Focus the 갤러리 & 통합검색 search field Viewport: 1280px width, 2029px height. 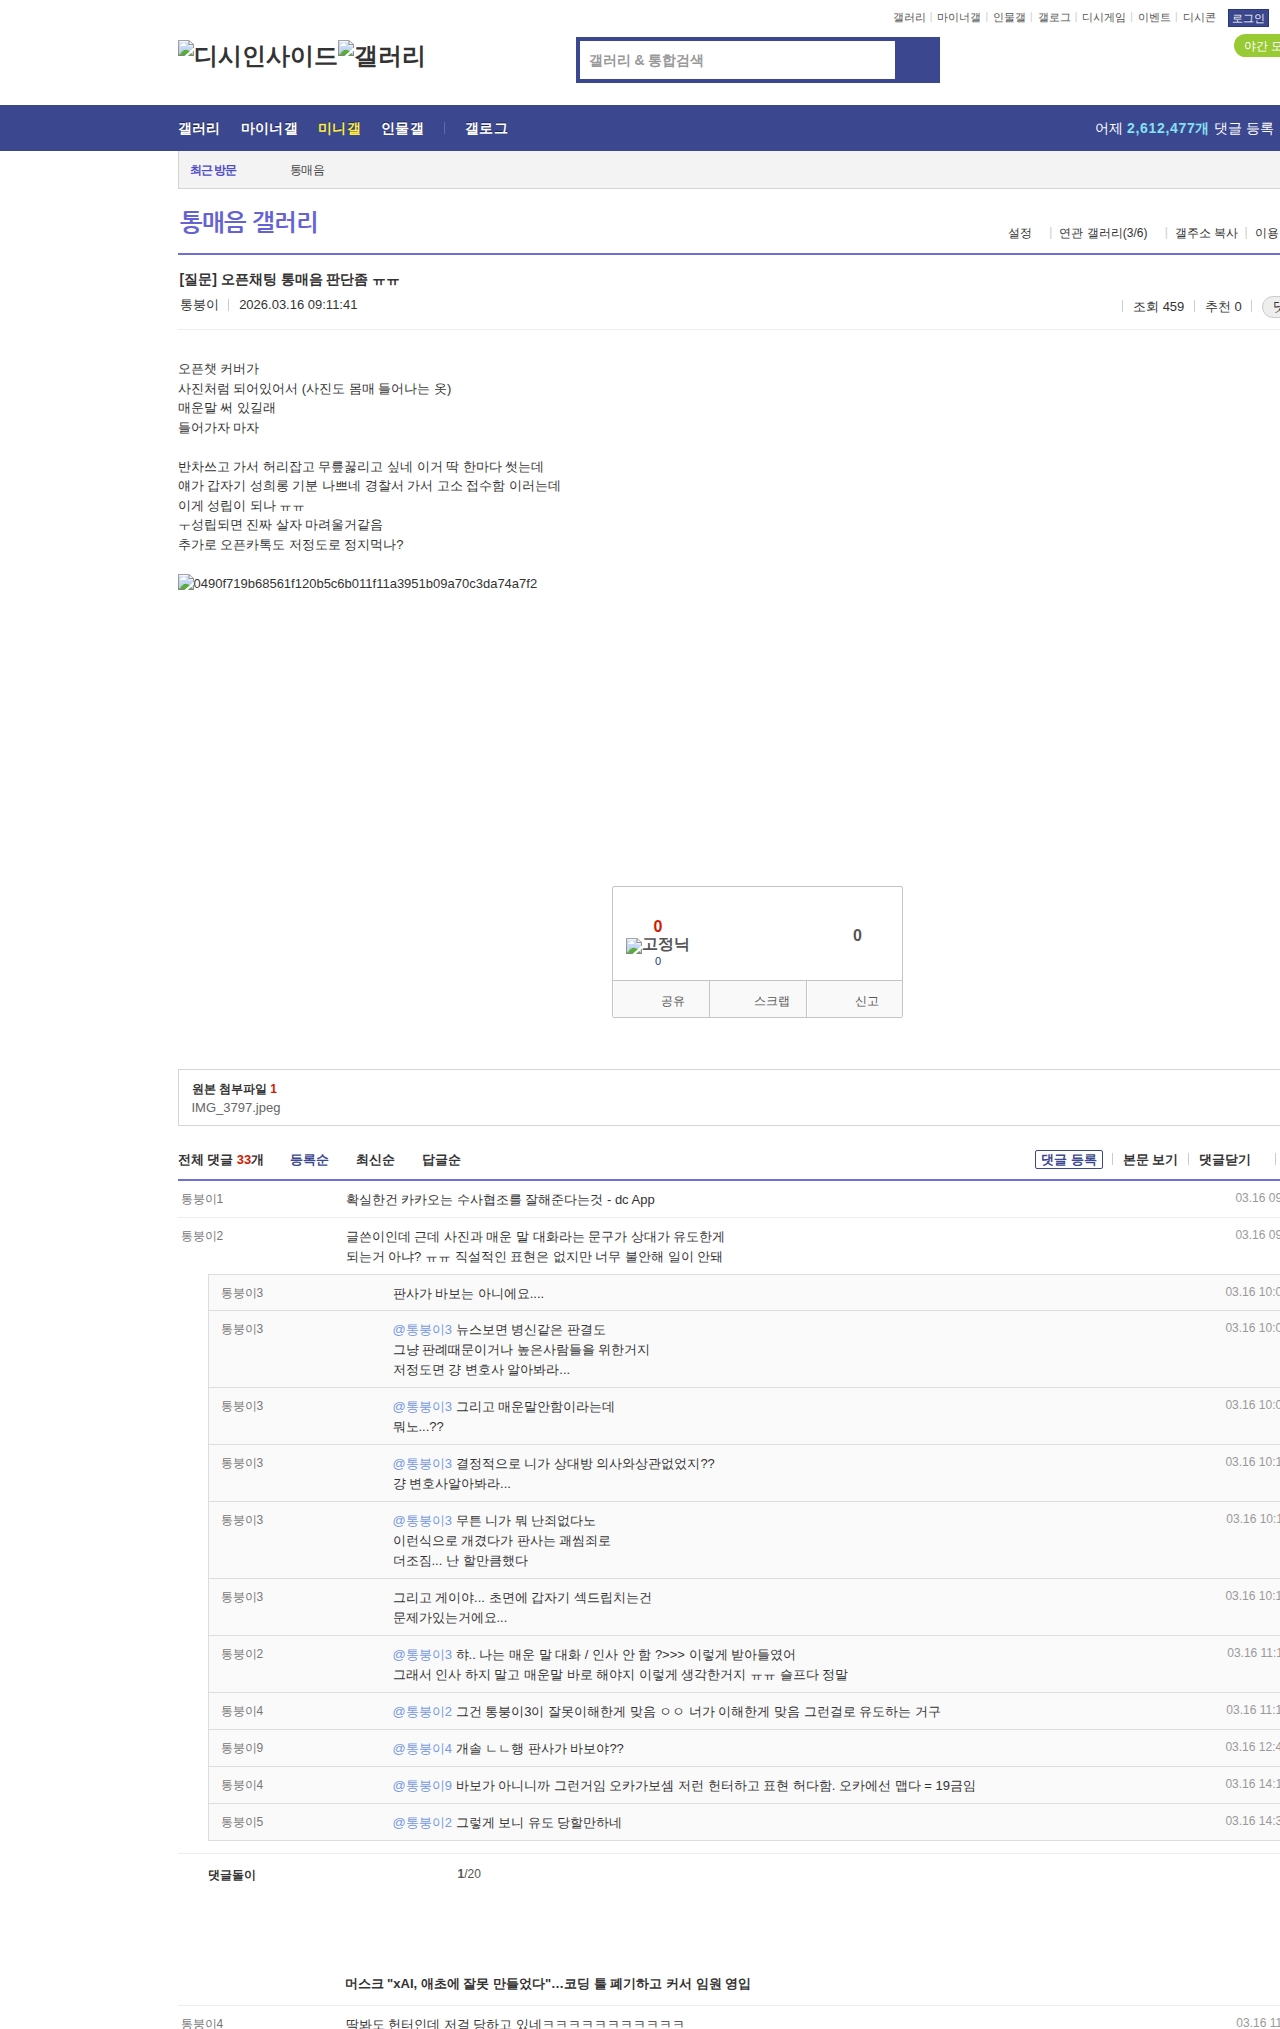[737, 60]
